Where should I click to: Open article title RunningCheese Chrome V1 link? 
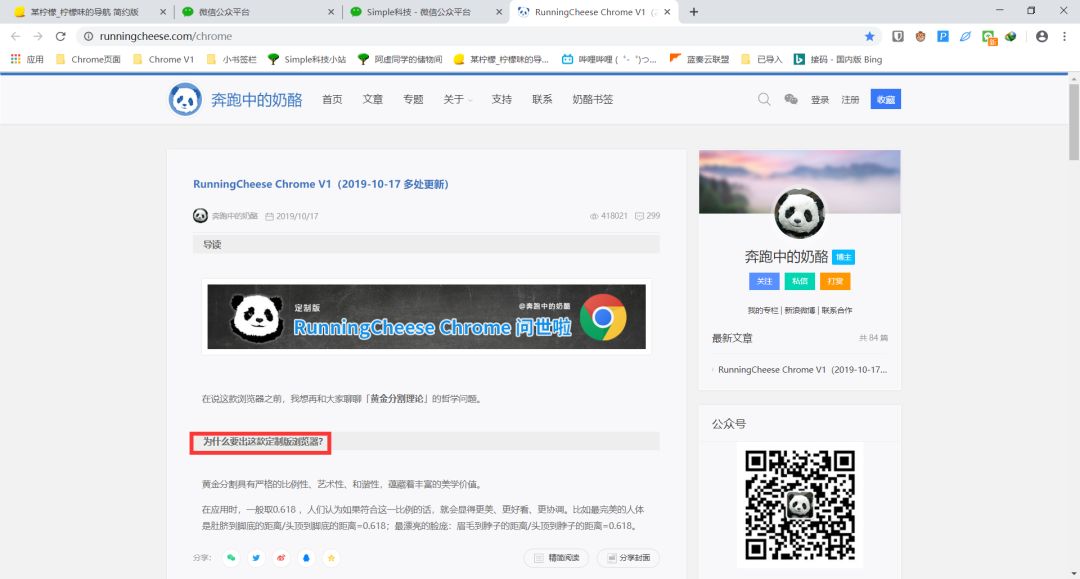coord(321,184)
